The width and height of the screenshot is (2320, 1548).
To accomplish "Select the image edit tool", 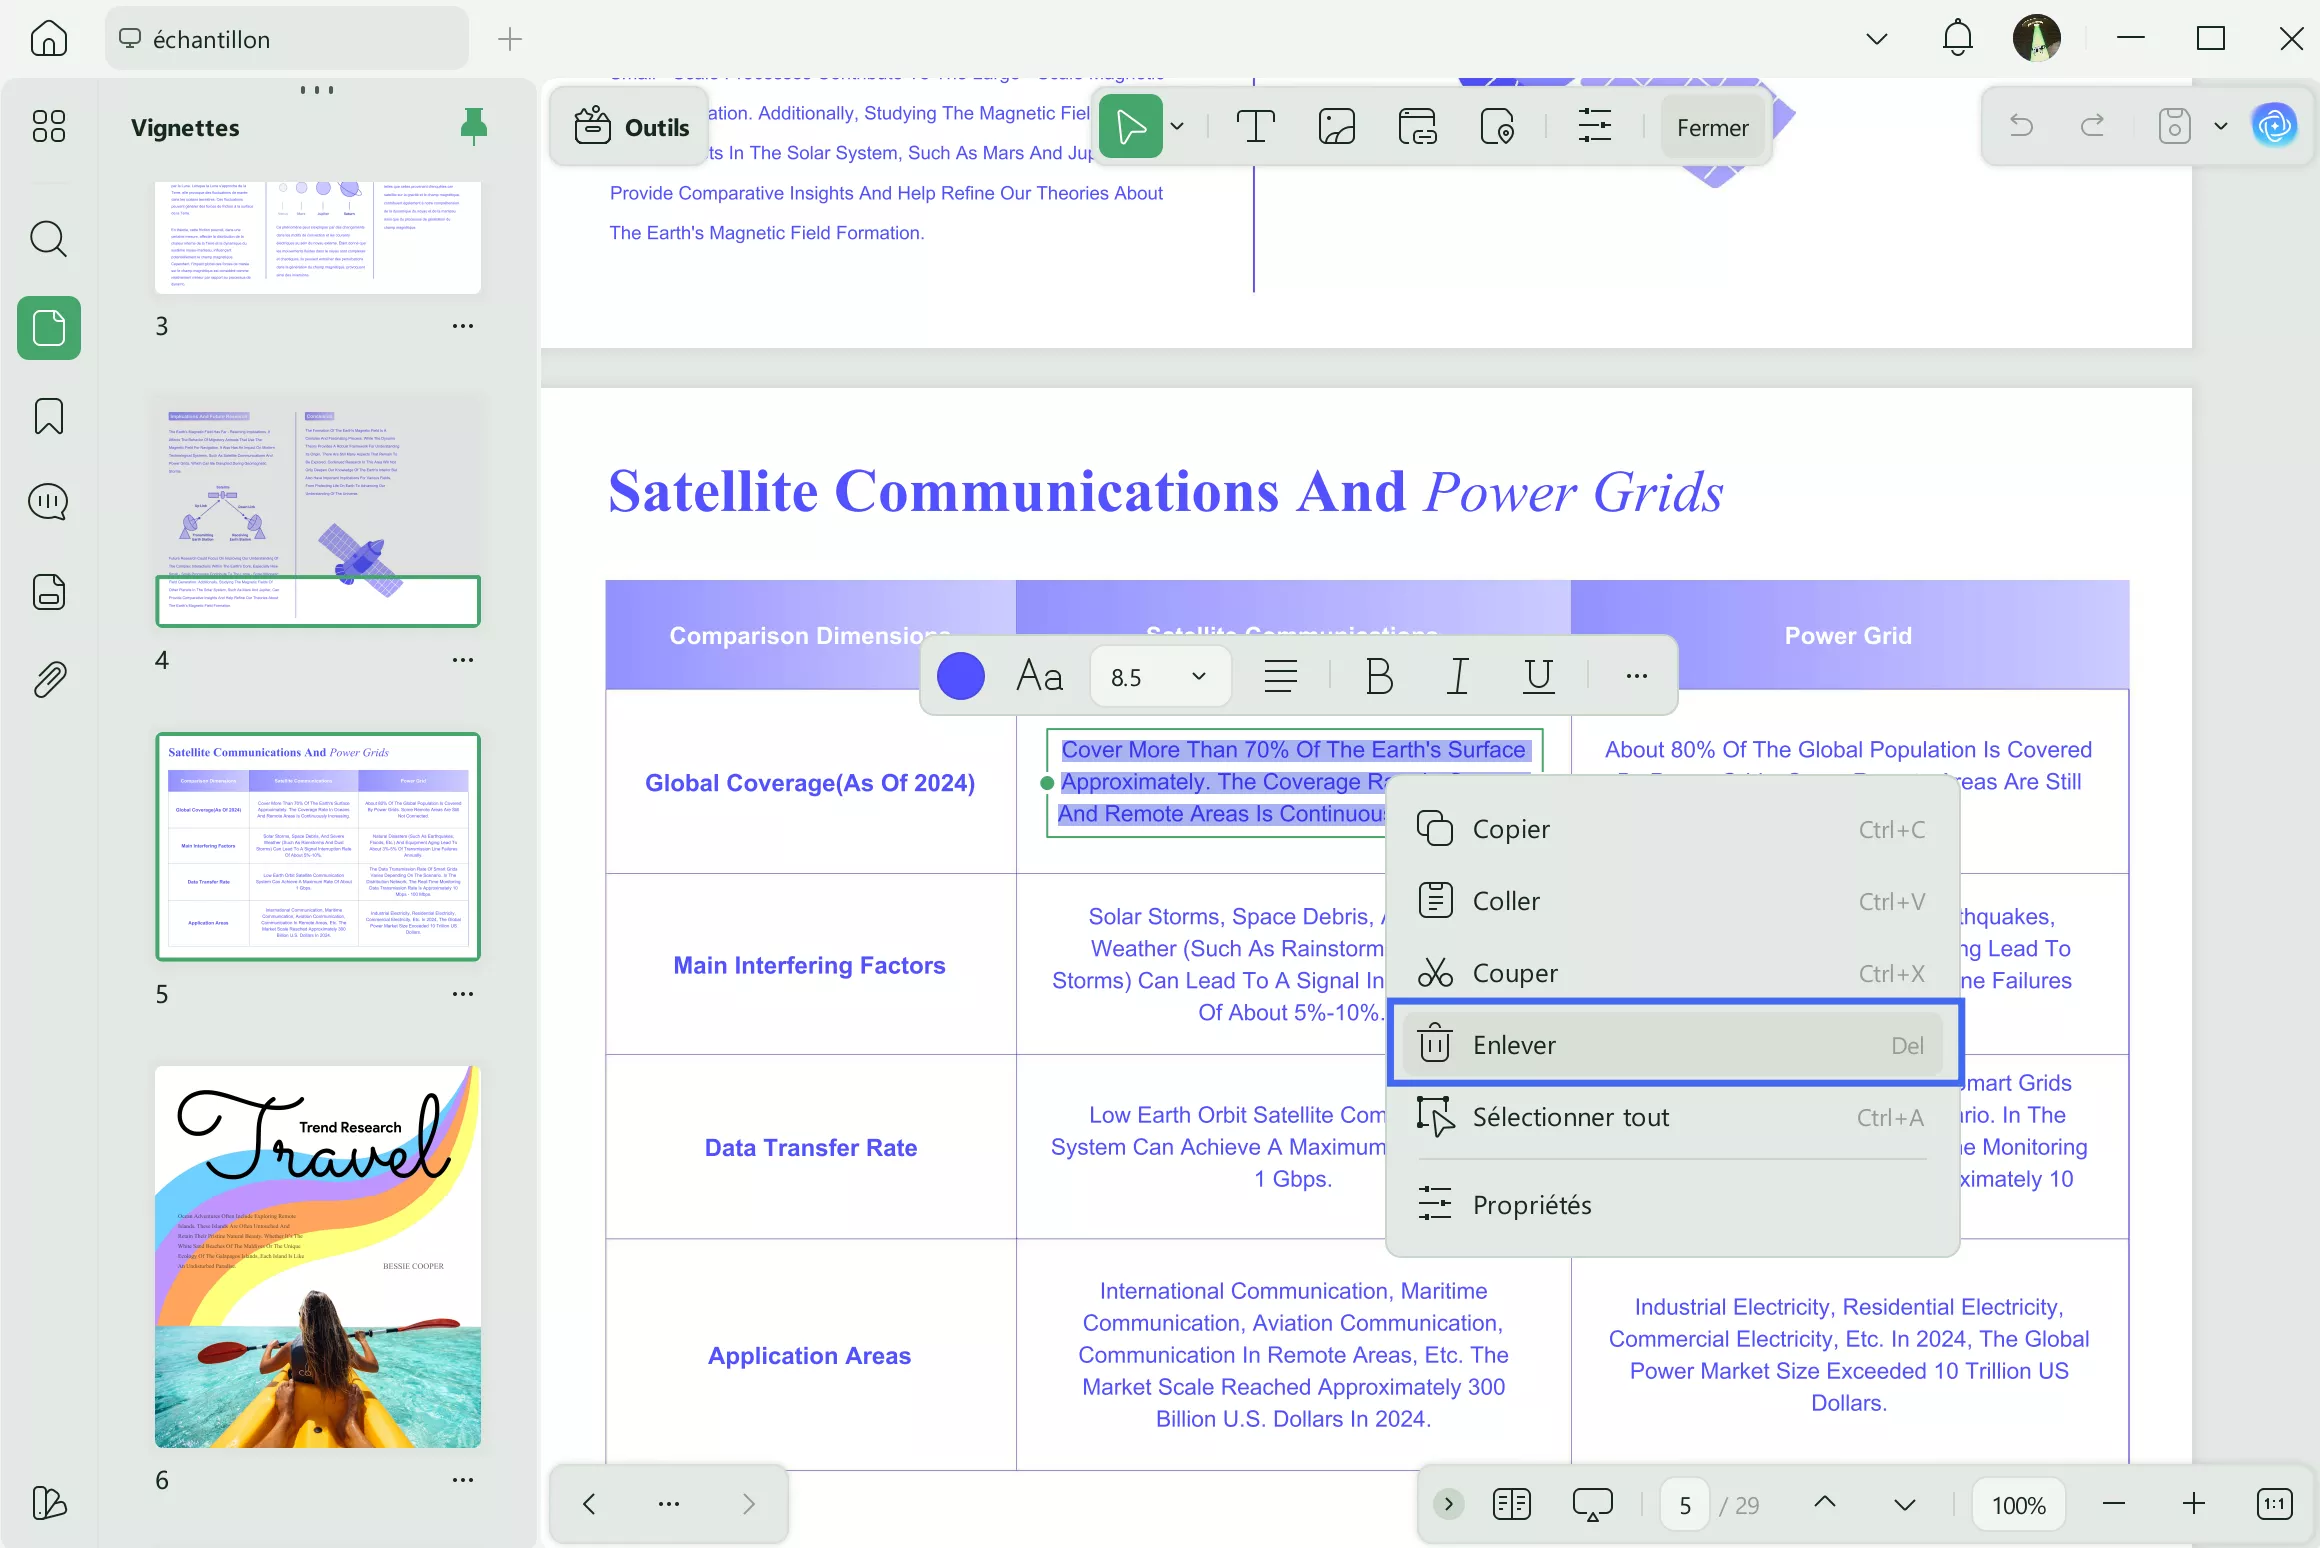I will tap(1336, 127).
